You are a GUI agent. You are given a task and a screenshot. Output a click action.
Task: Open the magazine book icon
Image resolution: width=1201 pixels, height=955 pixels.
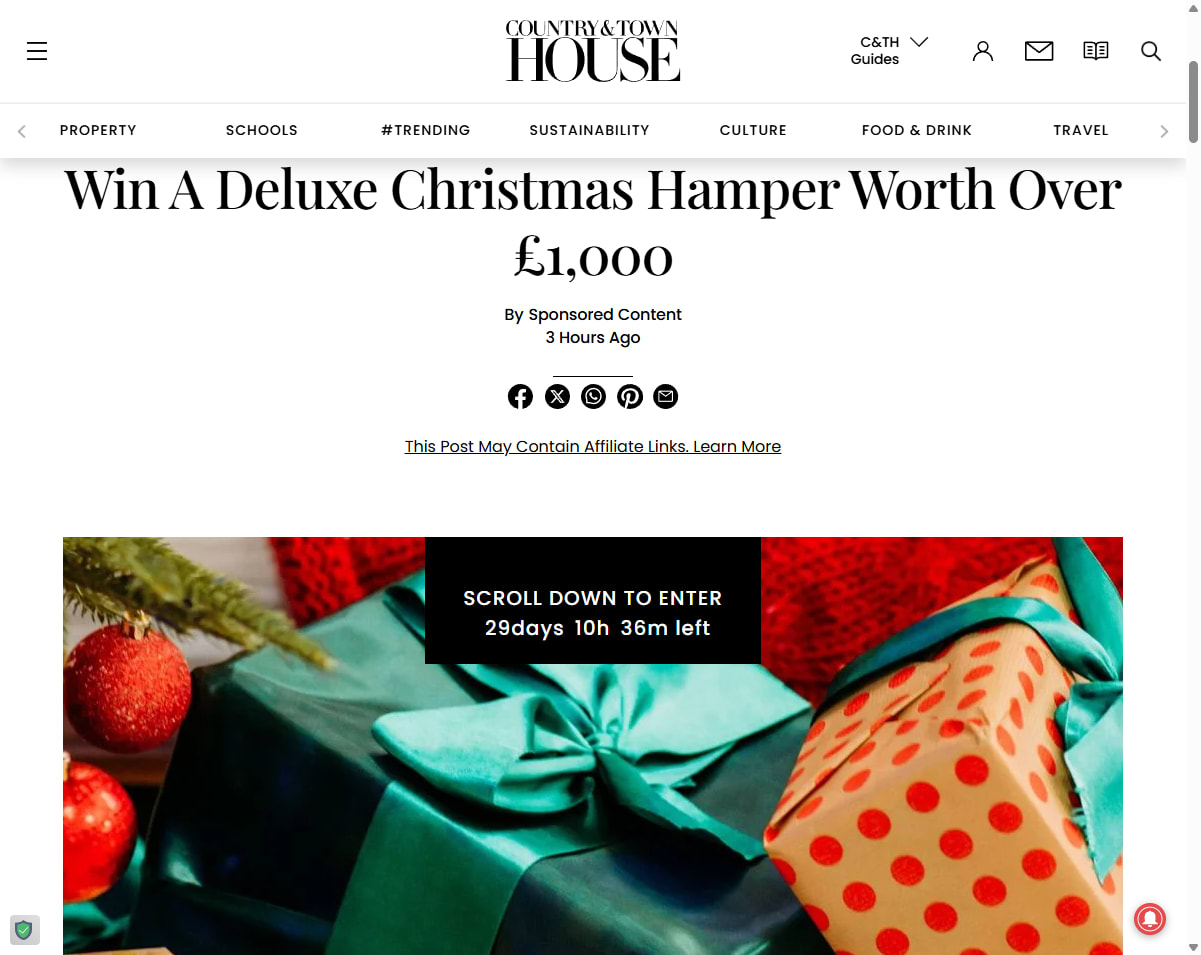pos(1096,51)
